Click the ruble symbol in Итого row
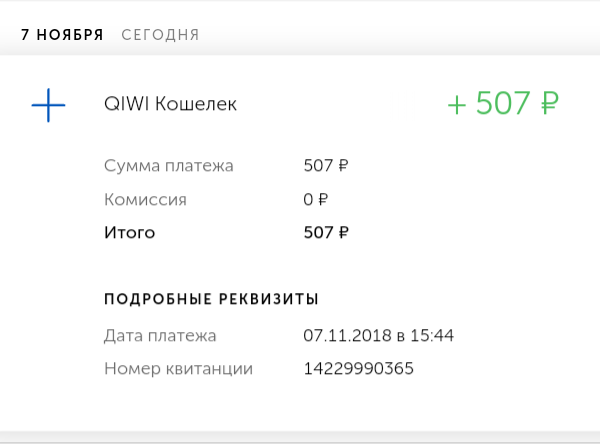The width and height of the screenshot is (600, 444). point(342,233)
